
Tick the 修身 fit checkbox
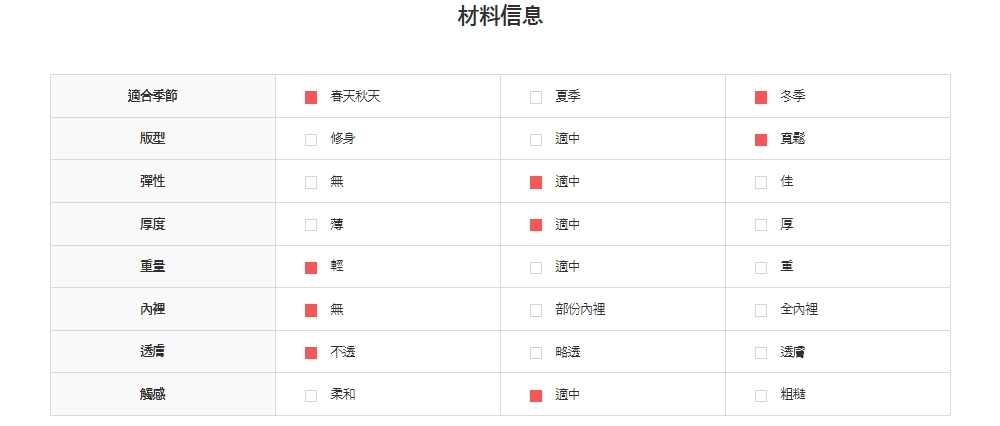click(x=311, y=139)
